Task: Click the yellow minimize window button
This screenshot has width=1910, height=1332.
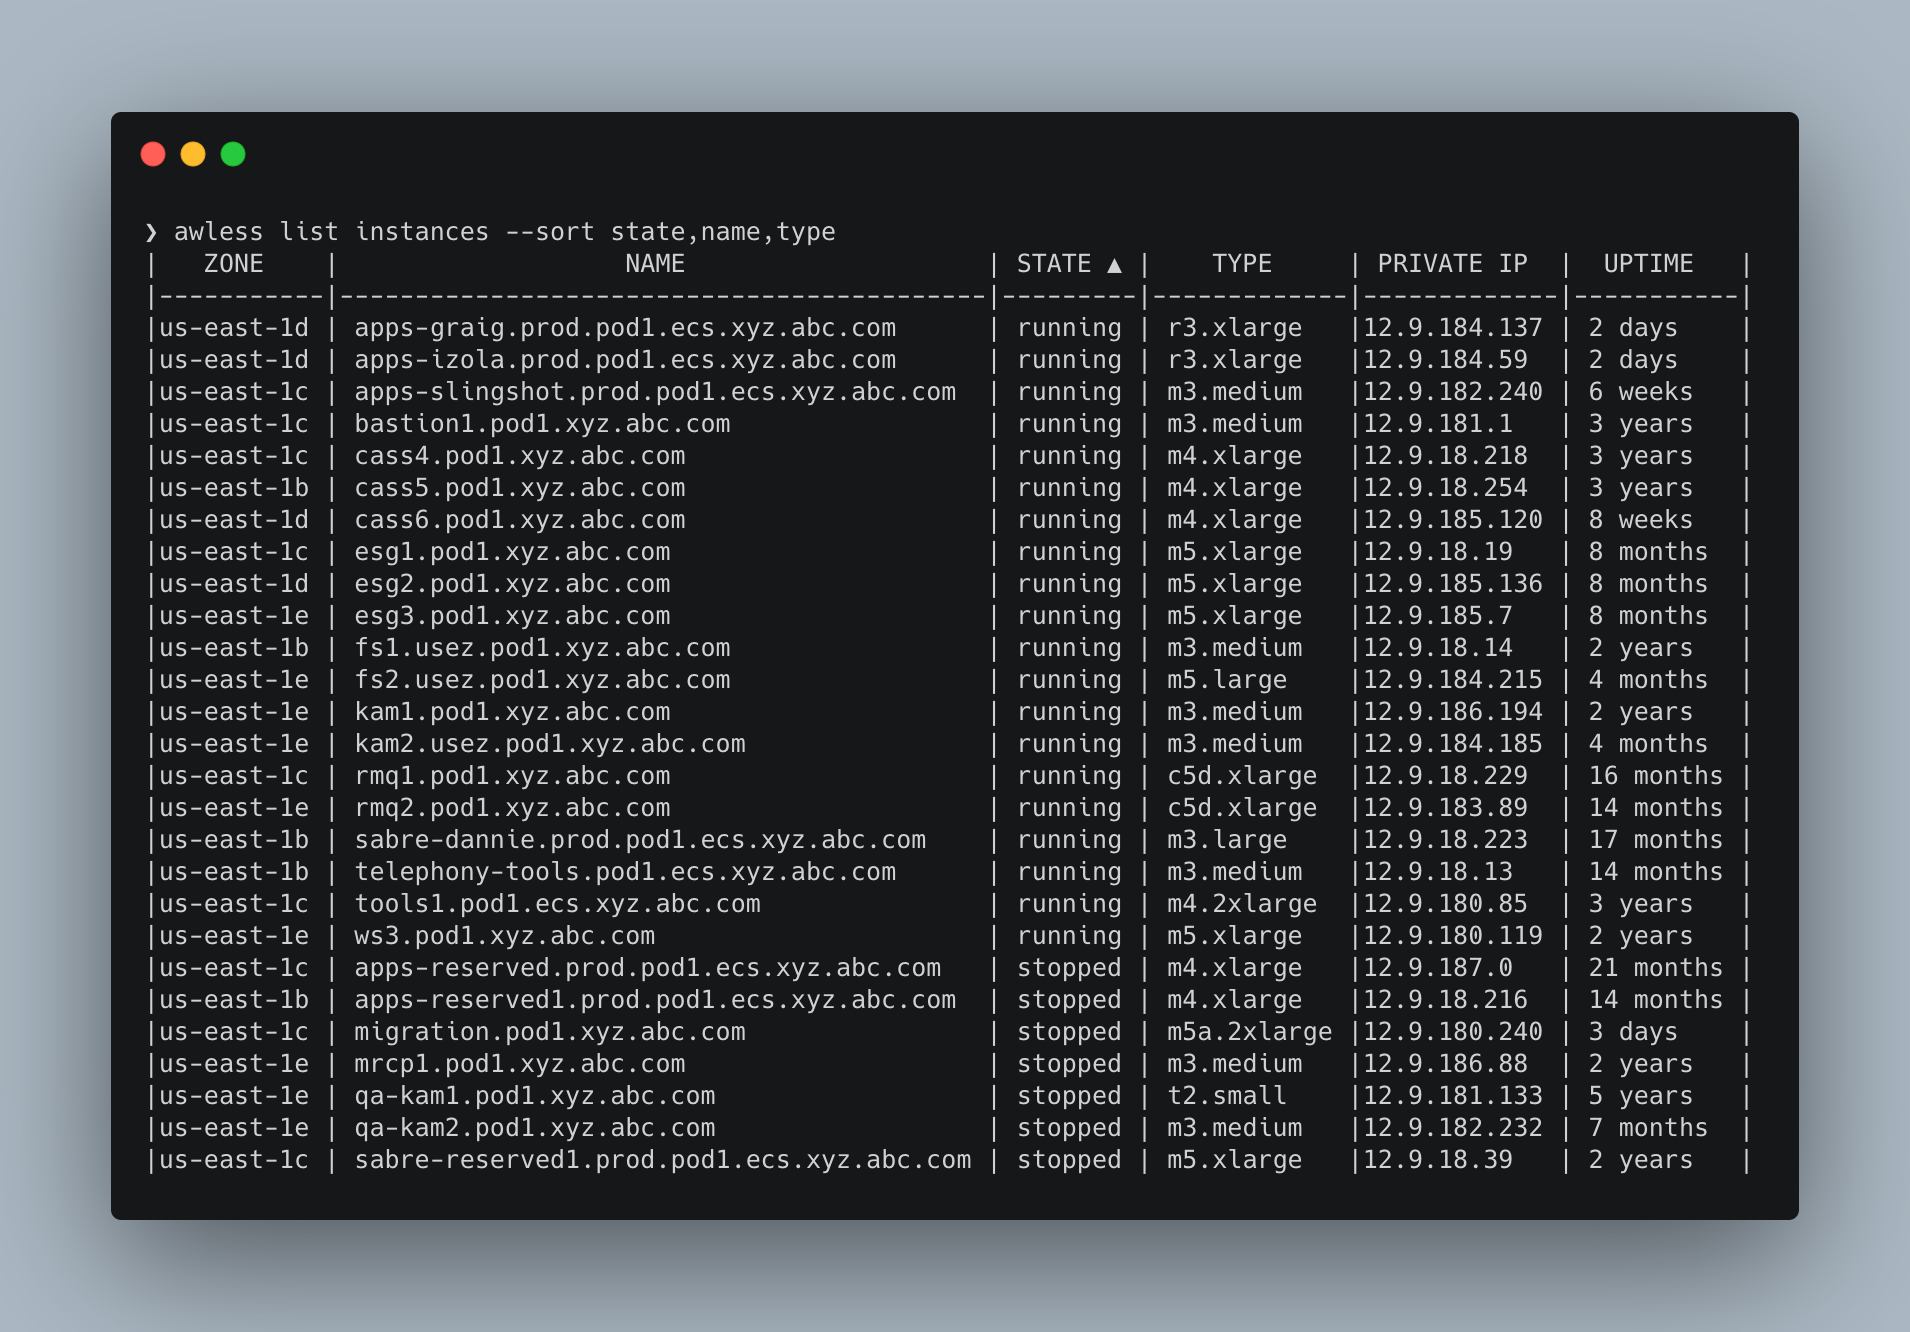Action: pos(193,154)
